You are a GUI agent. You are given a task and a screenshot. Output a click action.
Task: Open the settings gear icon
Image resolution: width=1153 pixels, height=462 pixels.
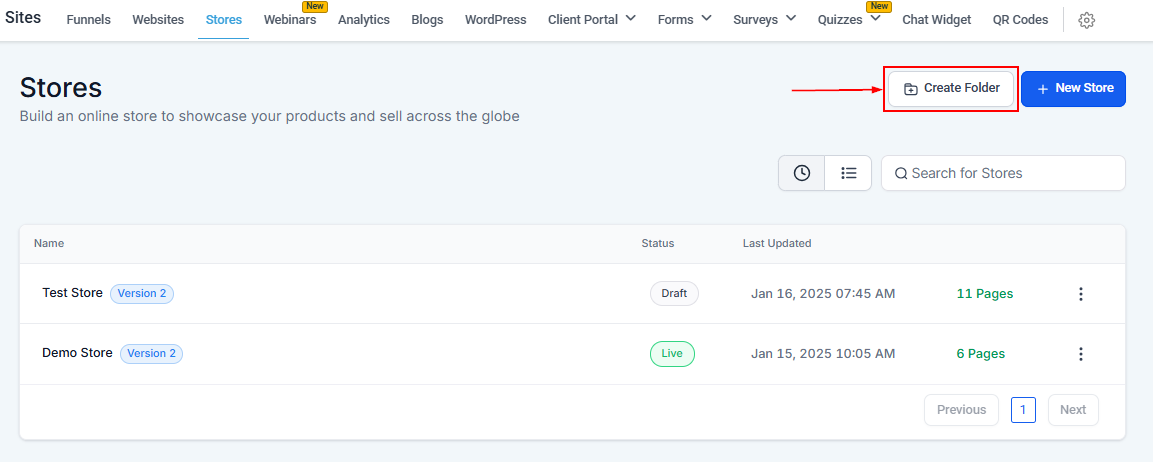(1087, 20)
